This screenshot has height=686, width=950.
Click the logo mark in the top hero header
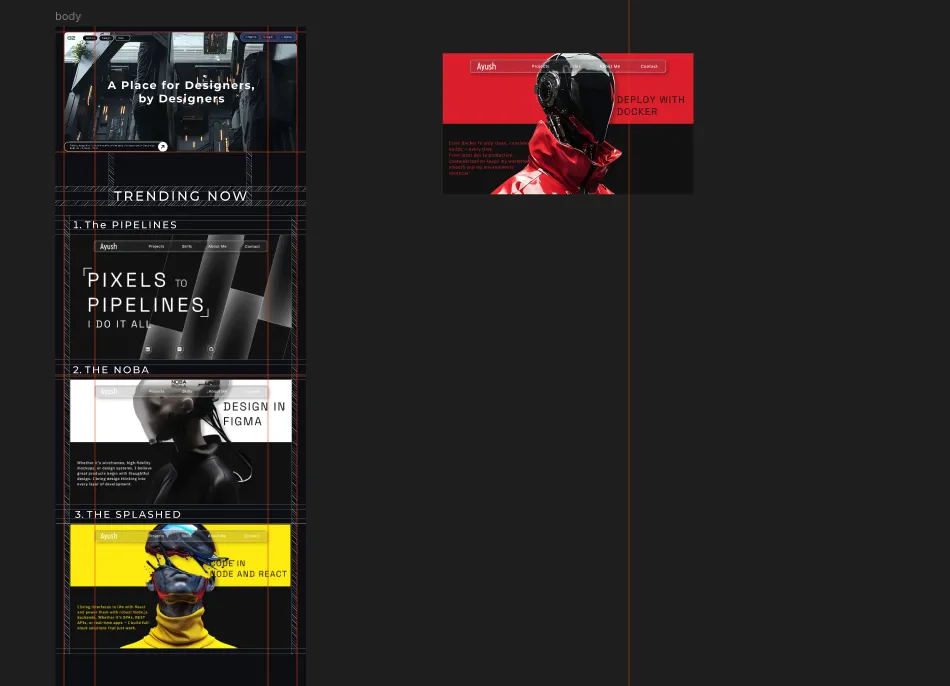71,38
